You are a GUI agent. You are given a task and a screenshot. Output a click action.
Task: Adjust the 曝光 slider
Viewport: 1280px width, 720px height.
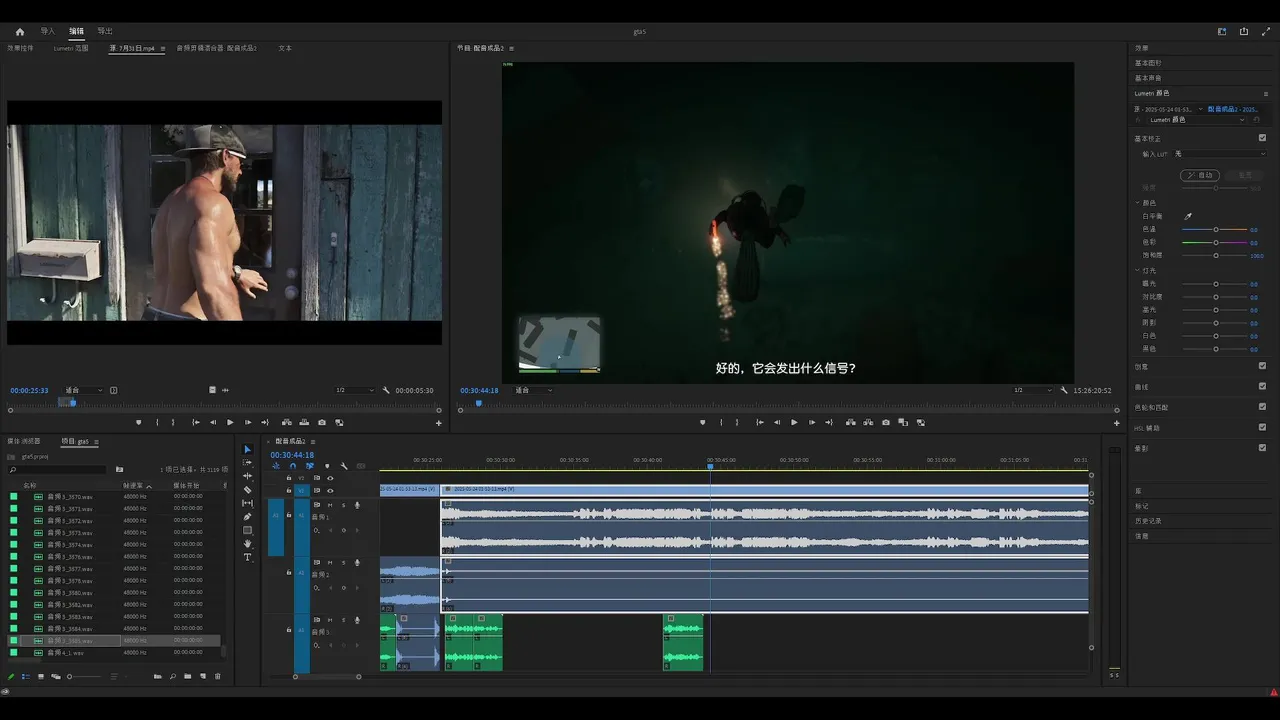click(1215, 284)
